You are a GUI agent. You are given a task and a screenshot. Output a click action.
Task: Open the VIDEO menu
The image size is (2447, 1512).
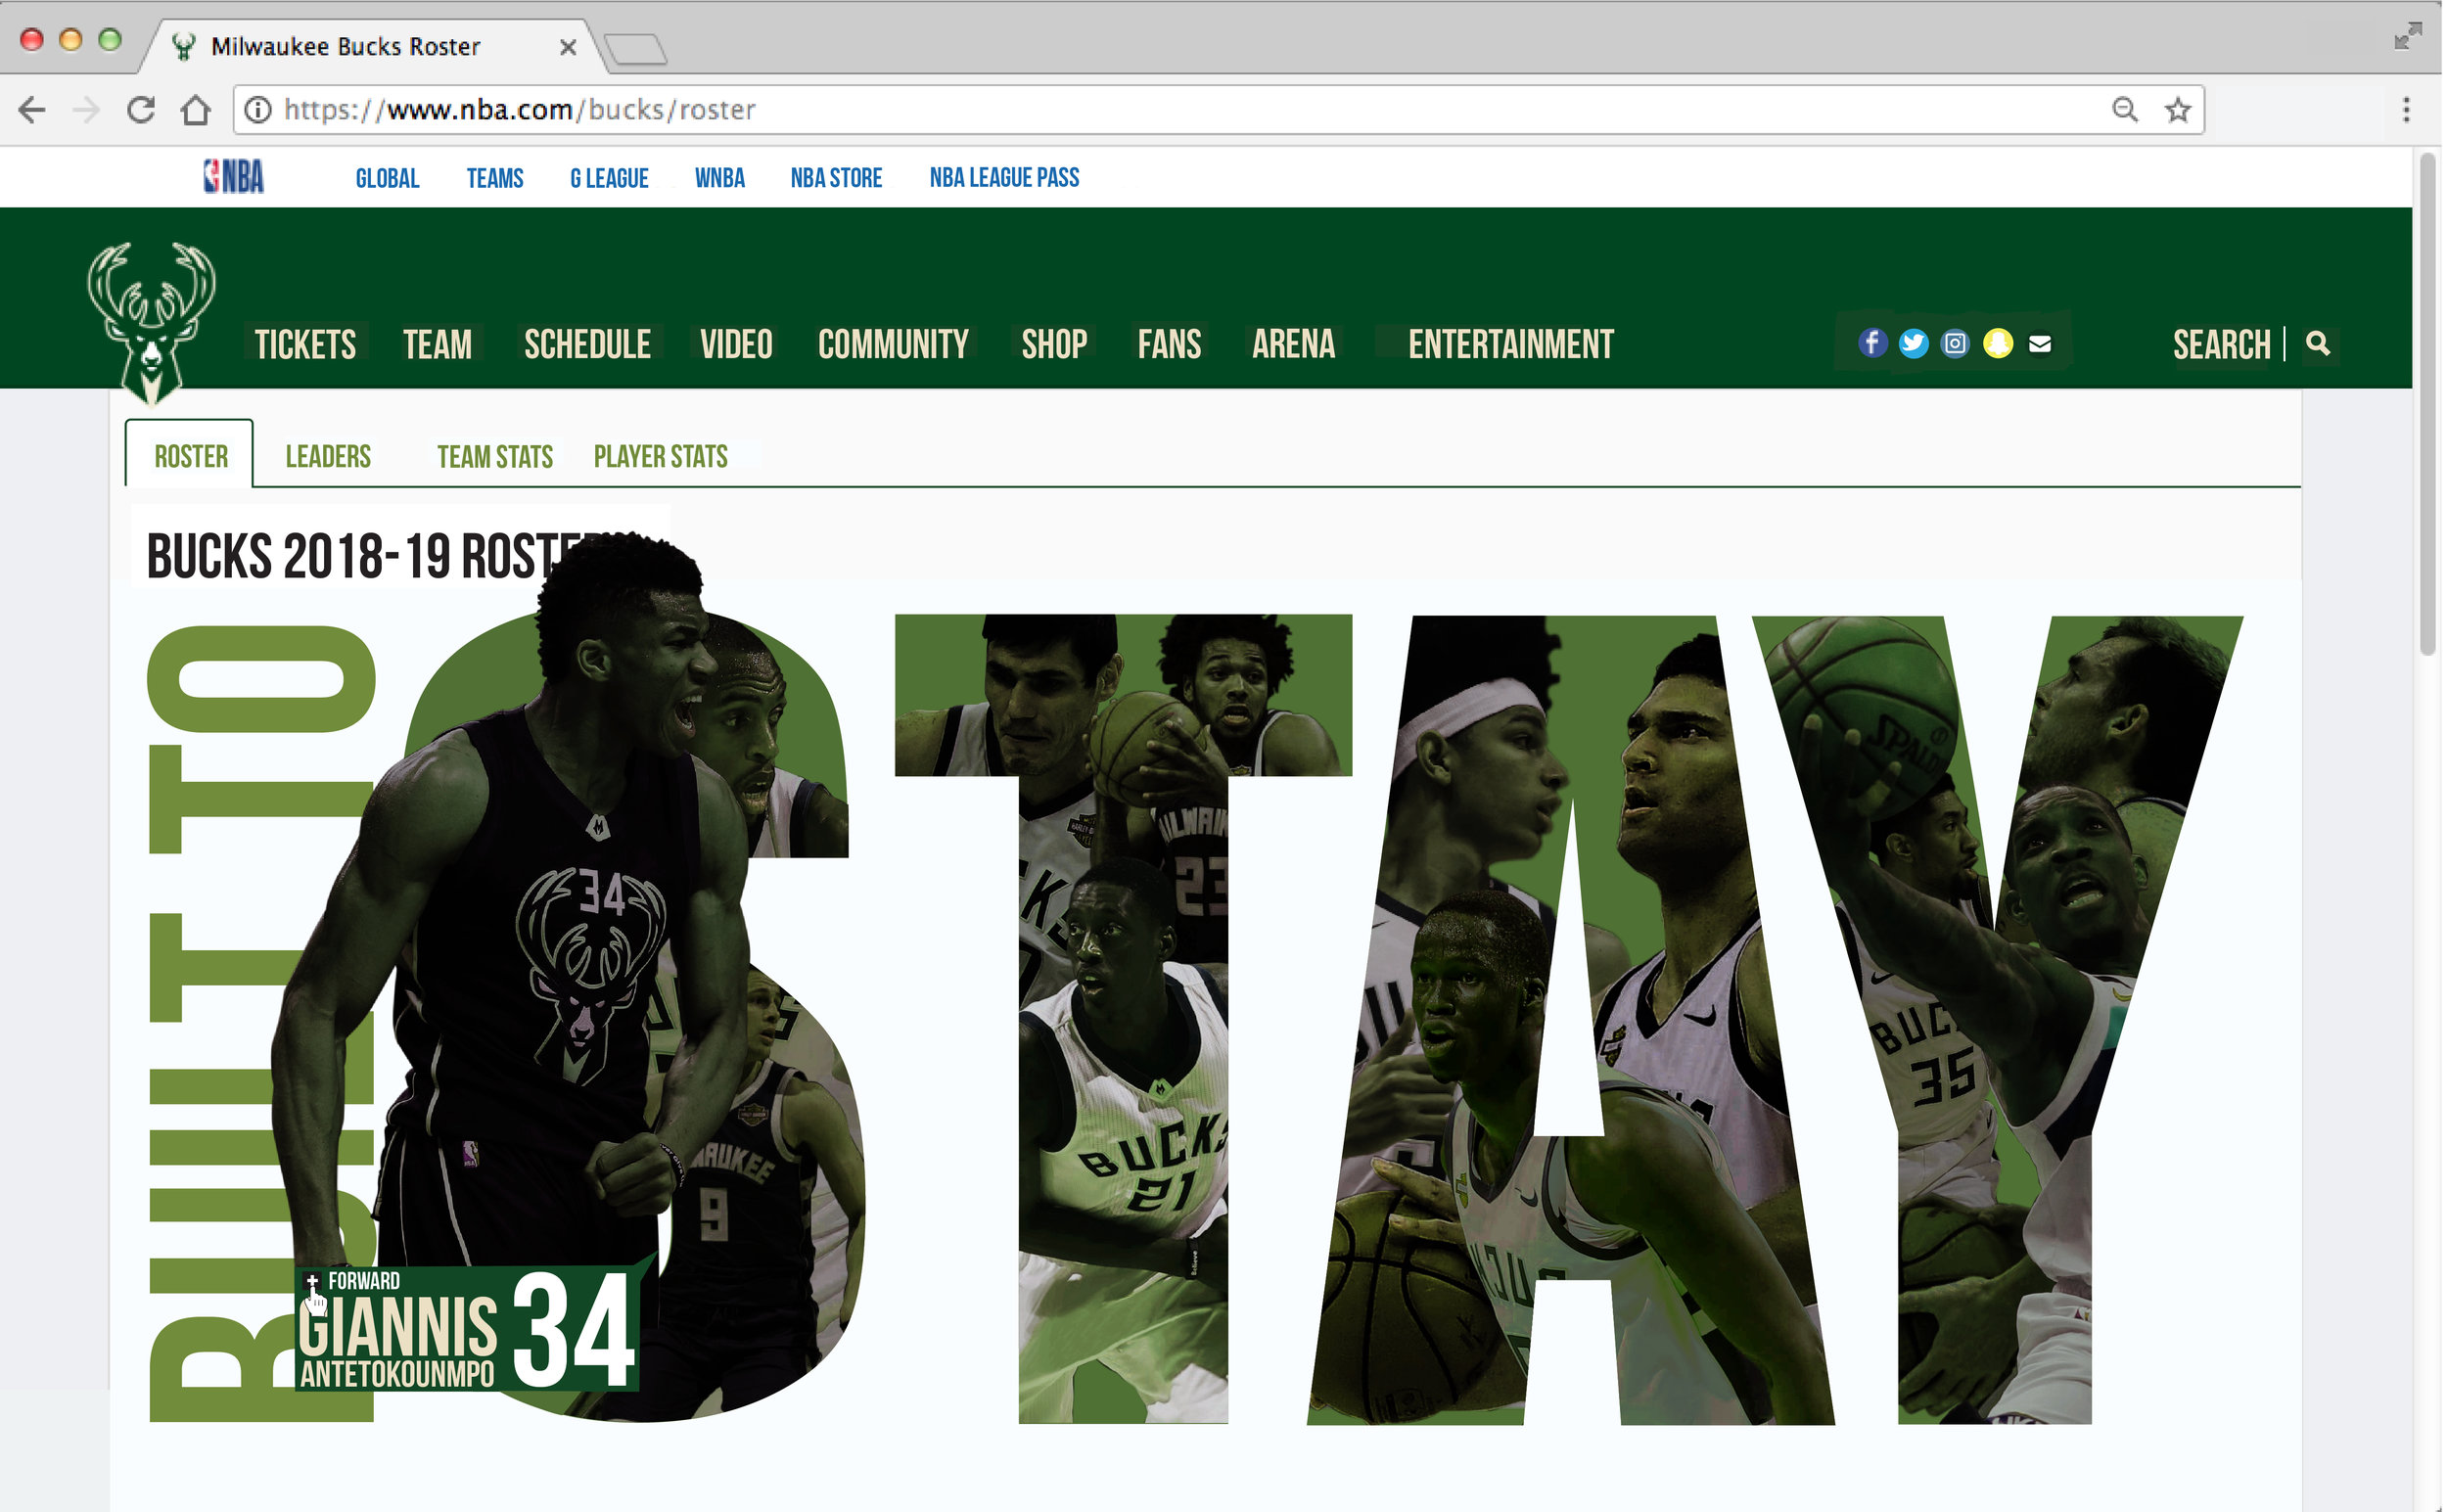[736, 344]
